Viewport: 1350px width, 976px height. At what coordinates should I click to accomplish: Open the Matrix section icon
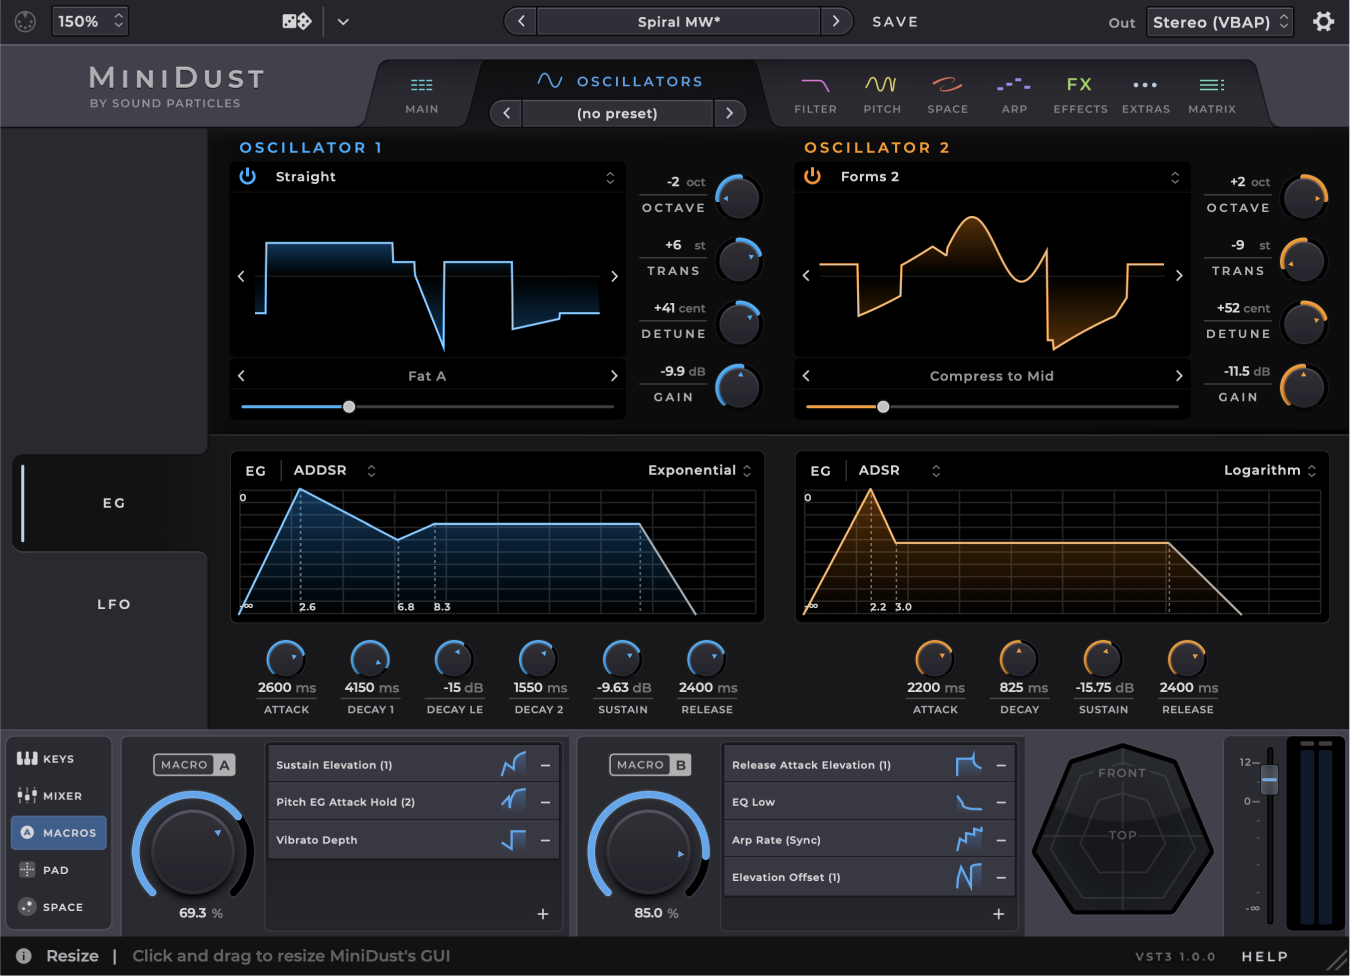click(x=1211, y=85)
